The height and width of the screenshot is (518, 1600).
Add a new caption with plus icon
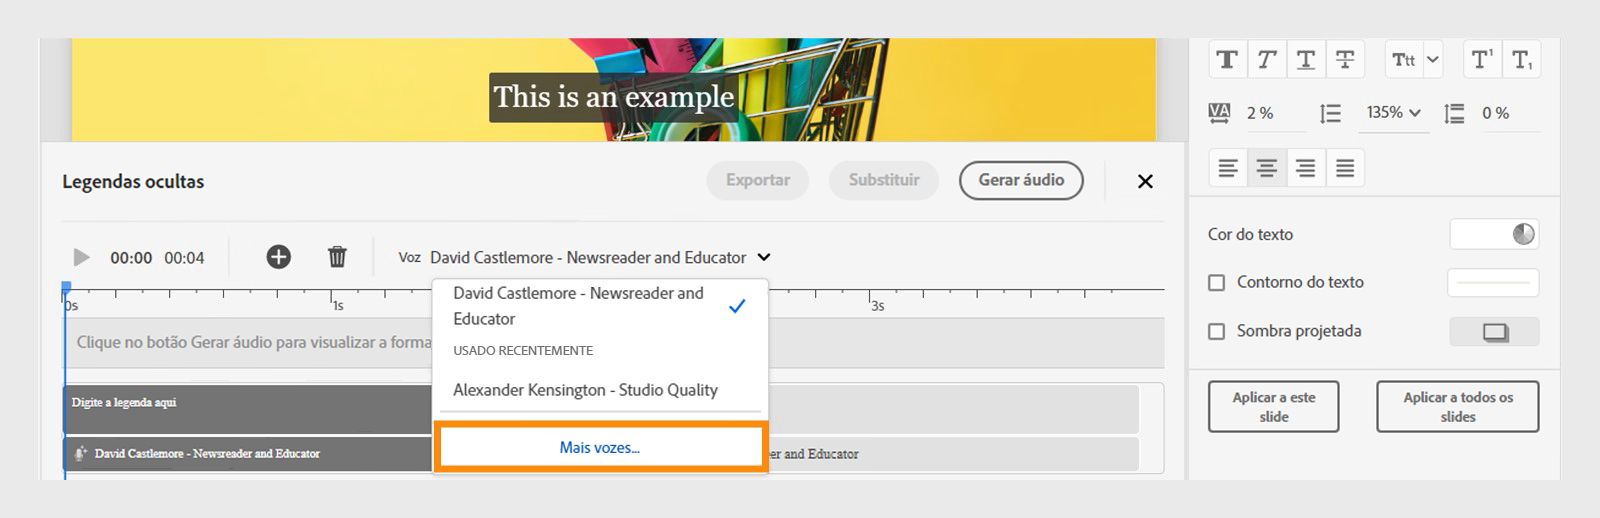coord(278,257)
